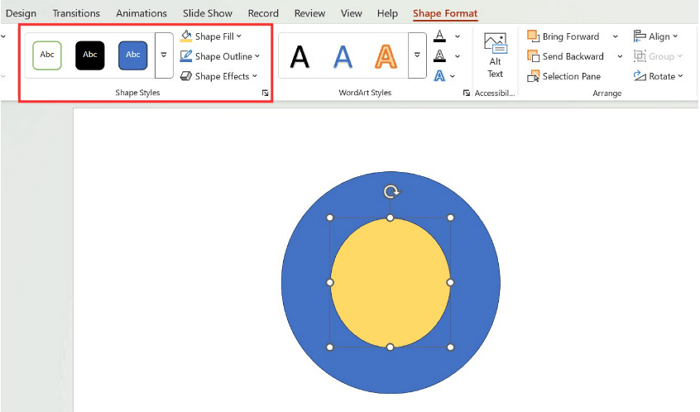Click Bring Forward icon

coord(533,37)
